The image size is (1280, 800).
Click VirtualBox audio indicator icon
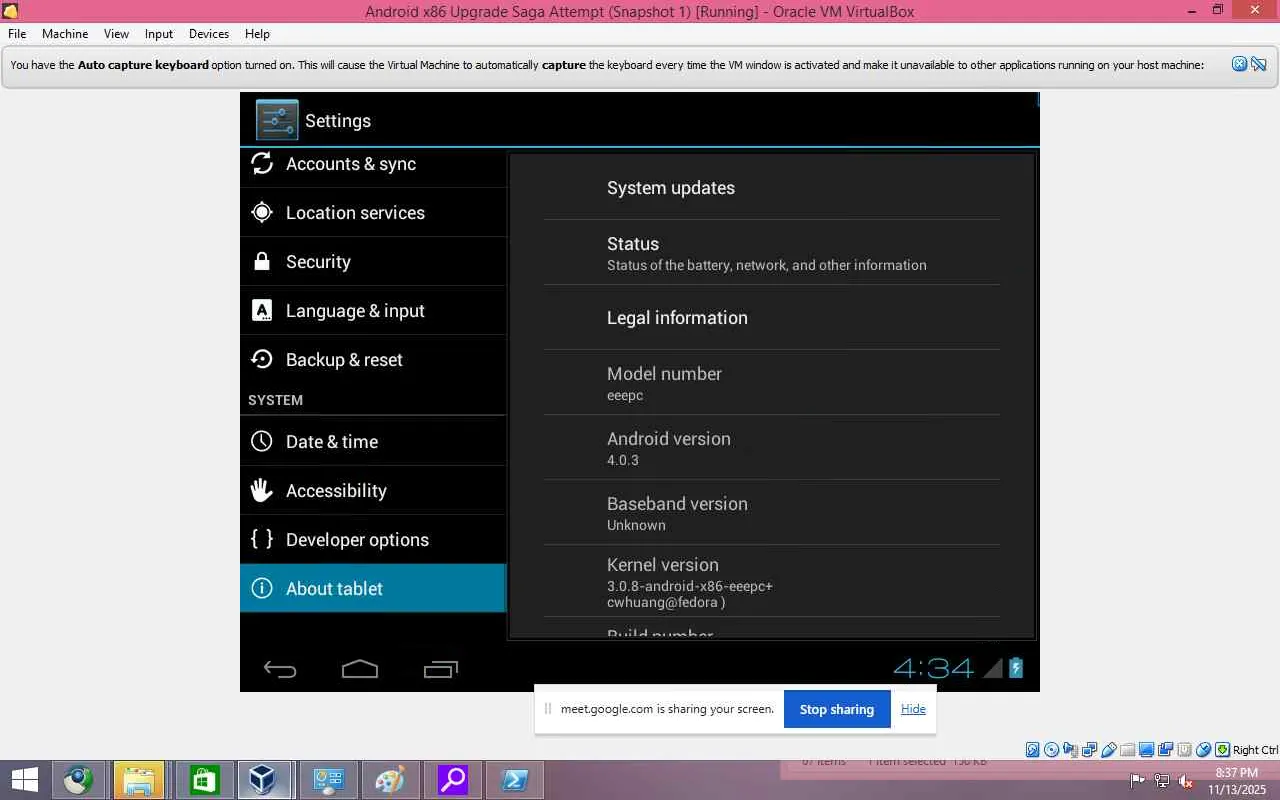[1071, 750]
